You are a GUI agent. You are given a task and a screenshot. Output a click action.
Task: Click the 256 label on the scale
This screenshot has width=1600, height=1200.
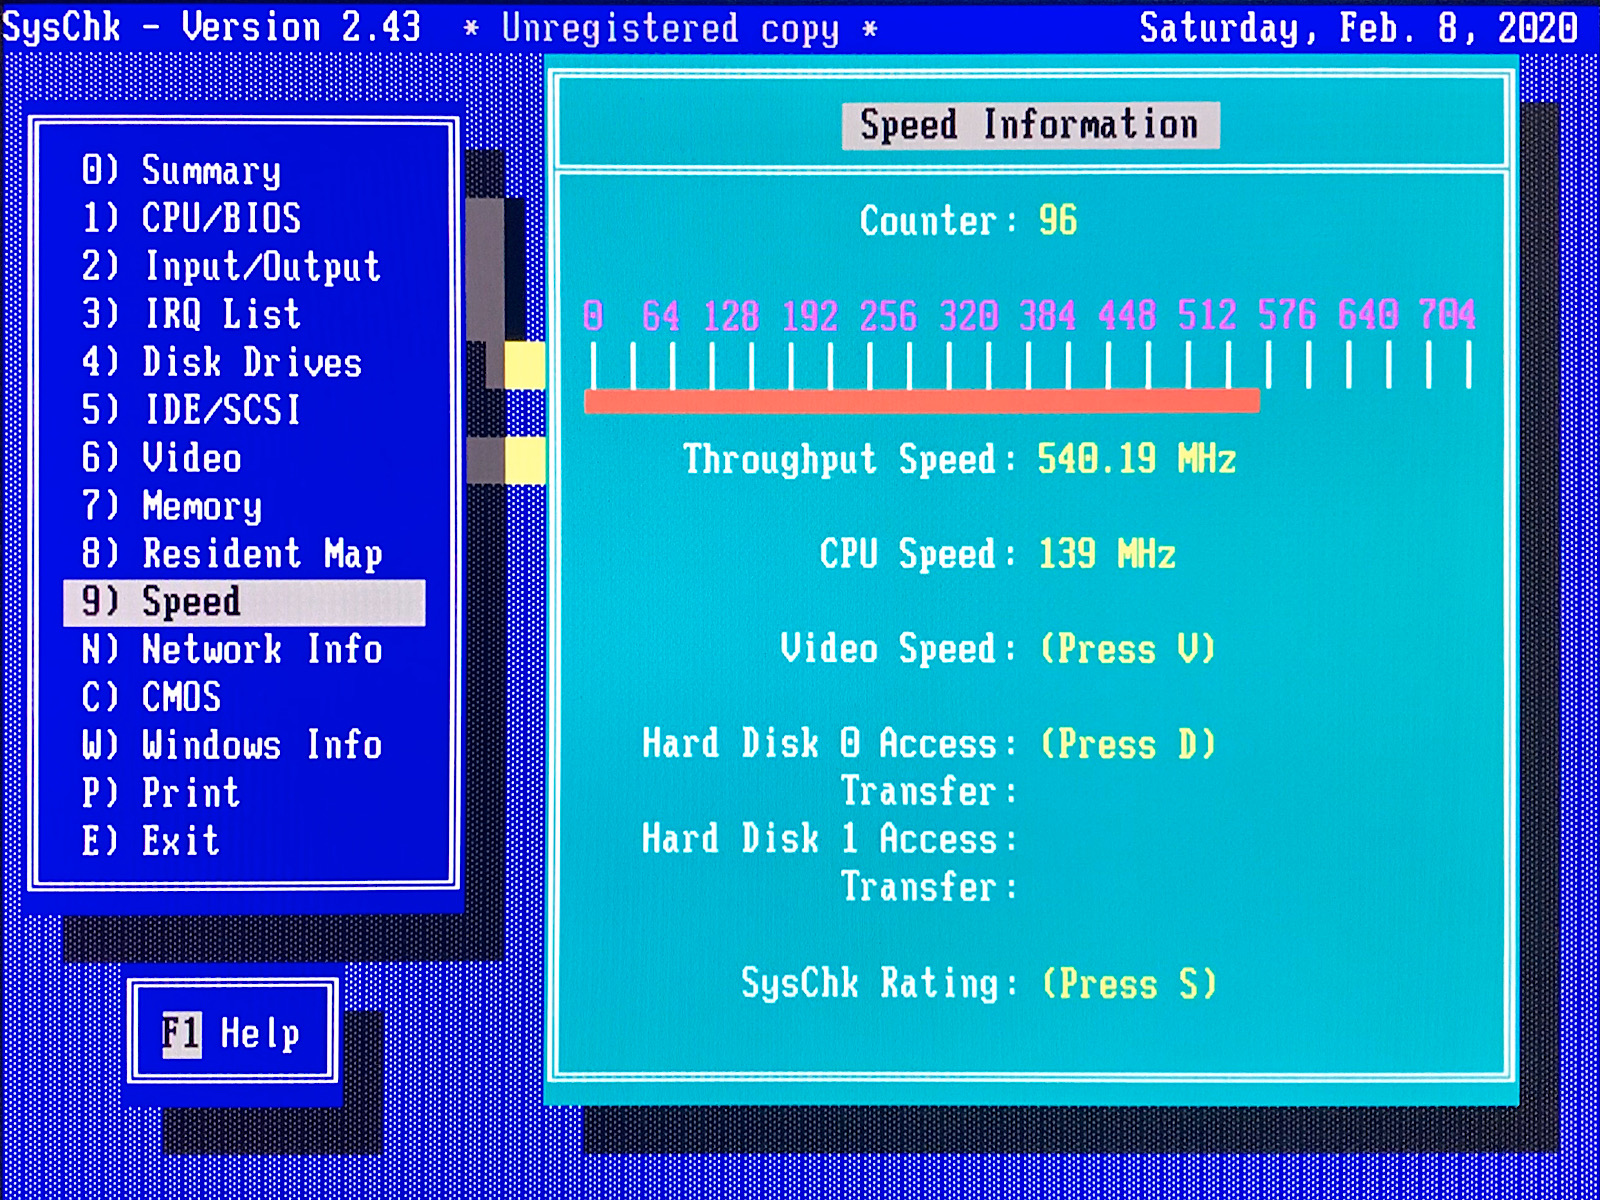[x=888, y=316]
